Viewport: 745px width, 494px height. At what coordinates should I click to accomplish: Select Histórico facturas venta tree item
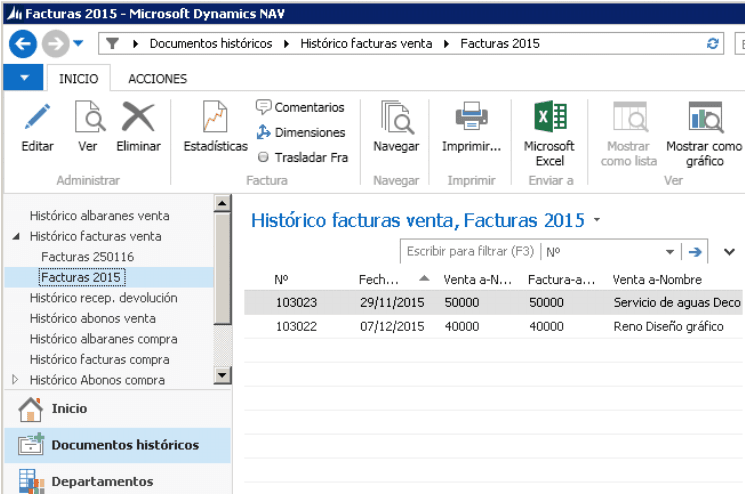tap(96, 236)
